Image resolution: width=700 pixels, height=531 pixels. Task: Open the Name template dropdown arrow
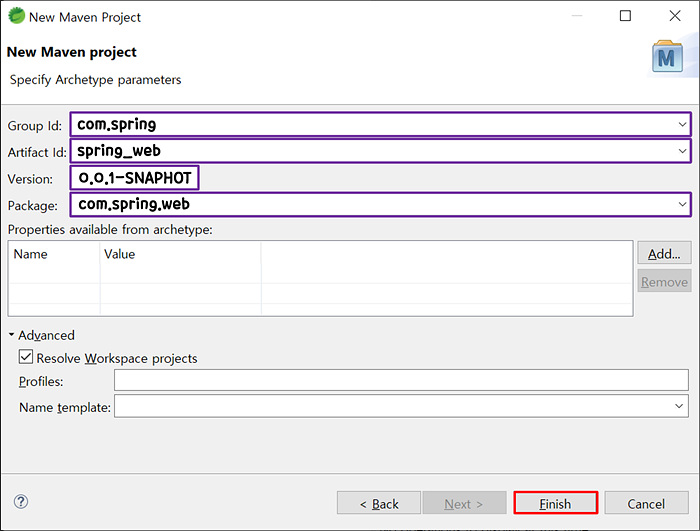[679, 406]
